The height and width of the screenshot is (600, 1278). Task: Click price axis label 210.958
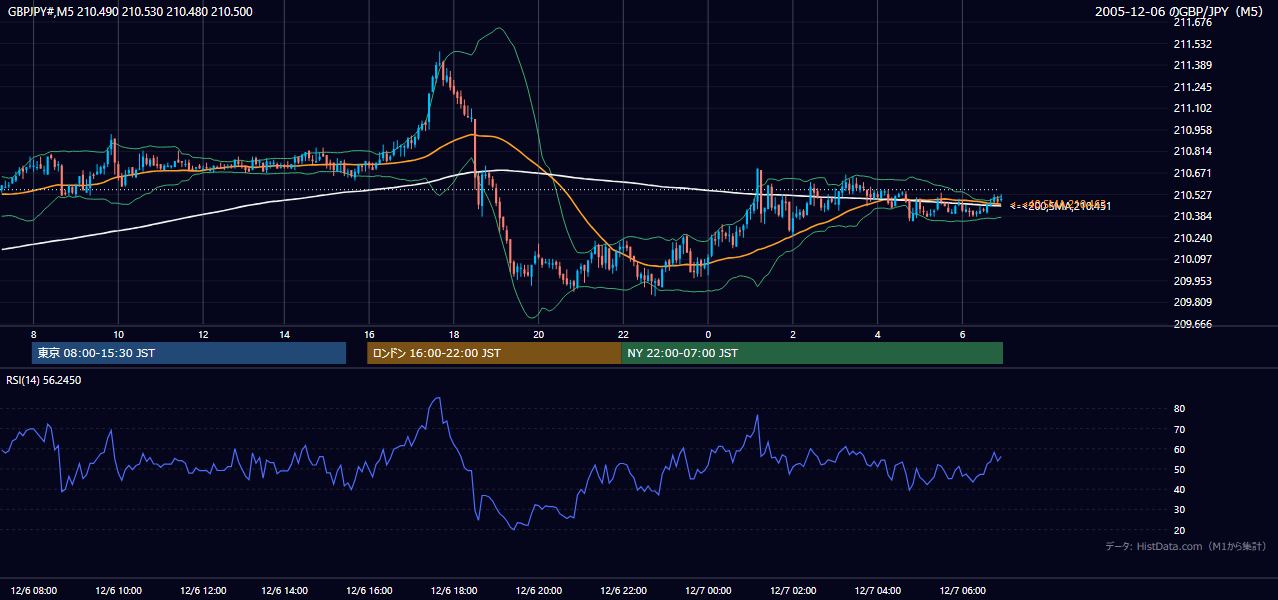[1193, 130]
